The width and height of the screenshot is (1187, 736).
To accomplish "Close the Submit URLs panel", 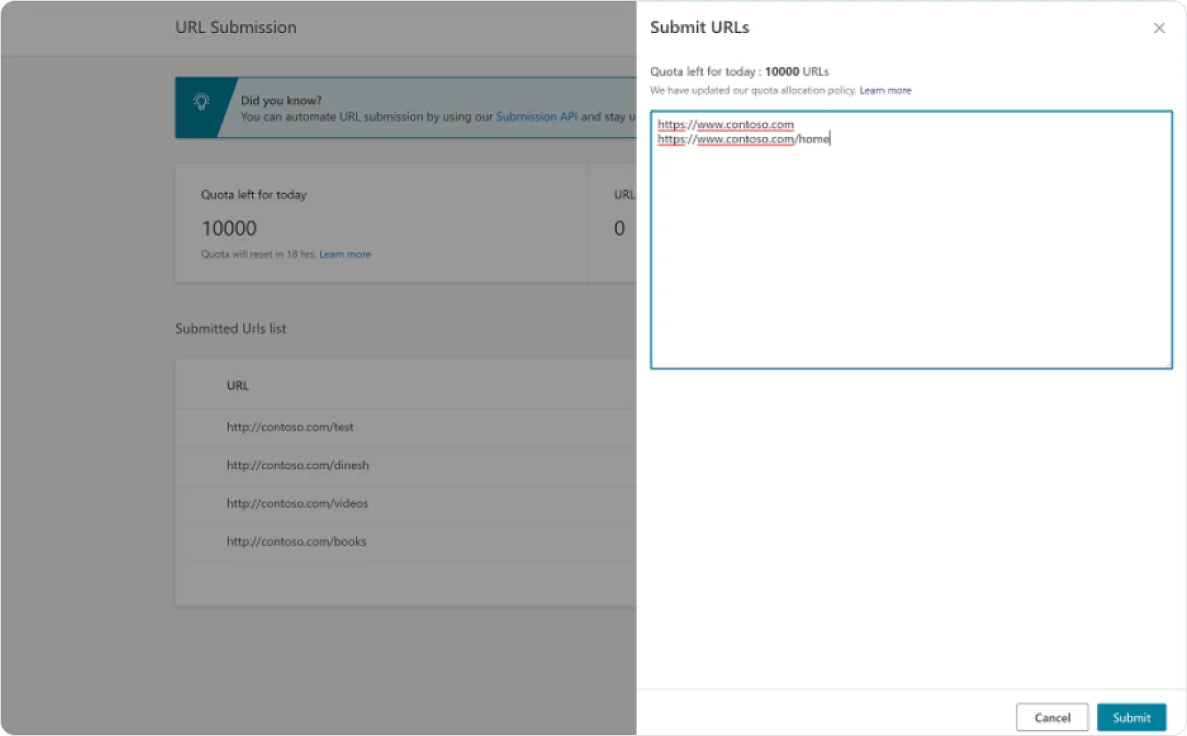I will (1158, 28).
